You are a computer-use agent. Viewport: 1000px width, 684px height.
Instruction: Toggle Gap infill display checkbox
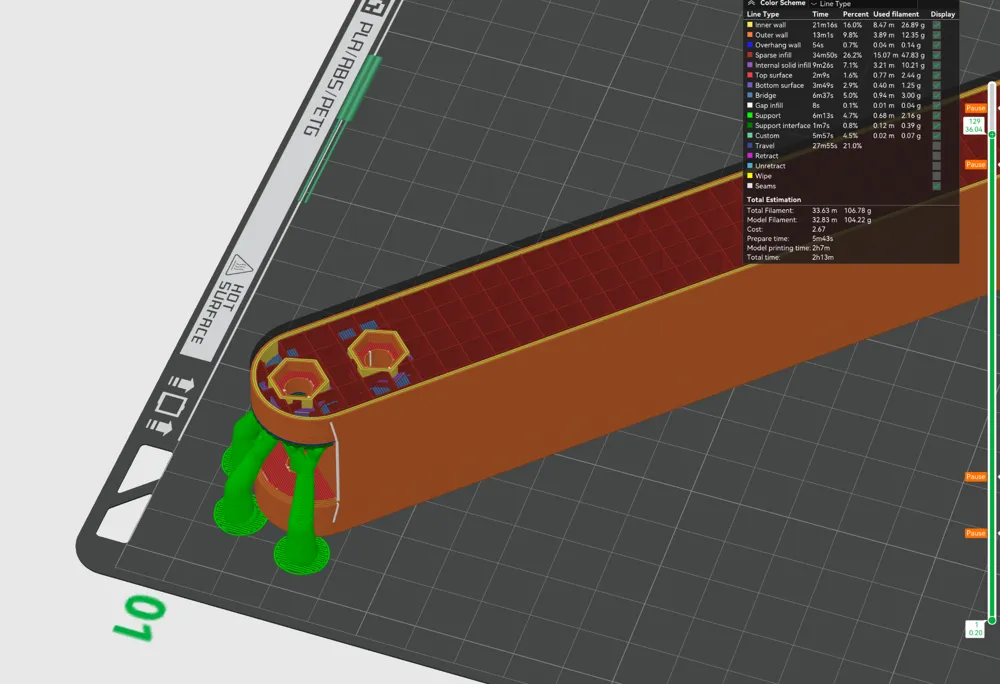[936, 106]
